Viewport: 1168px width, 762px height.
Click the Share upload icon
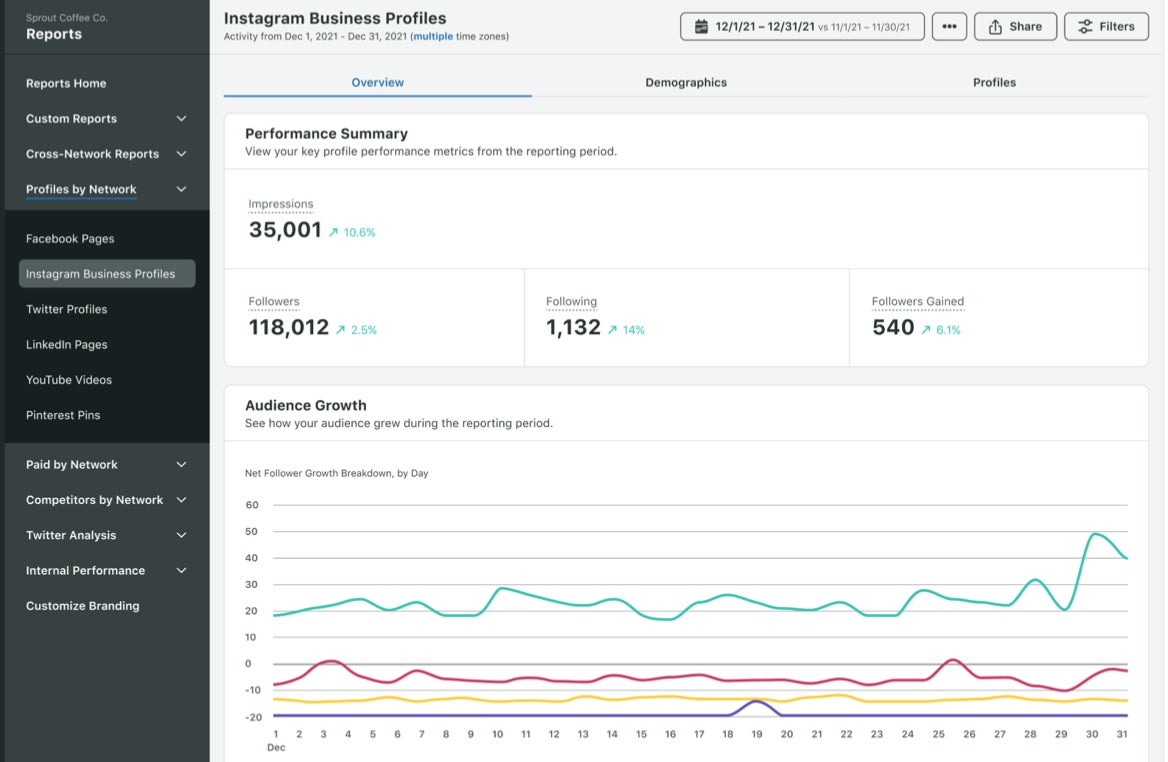(x=995, y=27)
